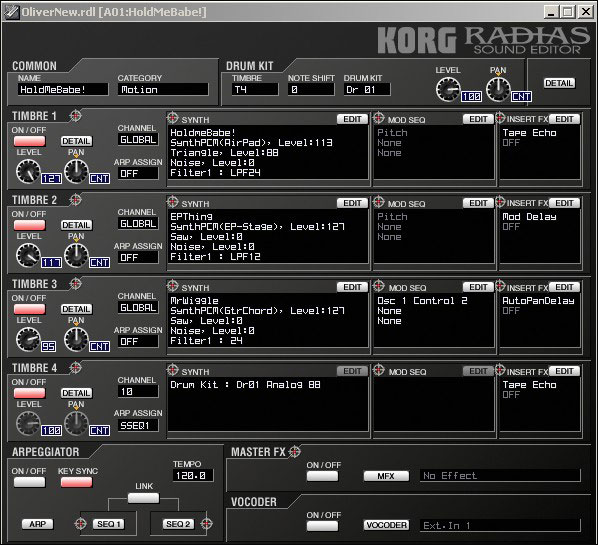Image resolution: width=598 pixels, height=545 pixels.
Task: Click Timbre 3 INSERT FX EDIT button
Action: tap(564, 287)
